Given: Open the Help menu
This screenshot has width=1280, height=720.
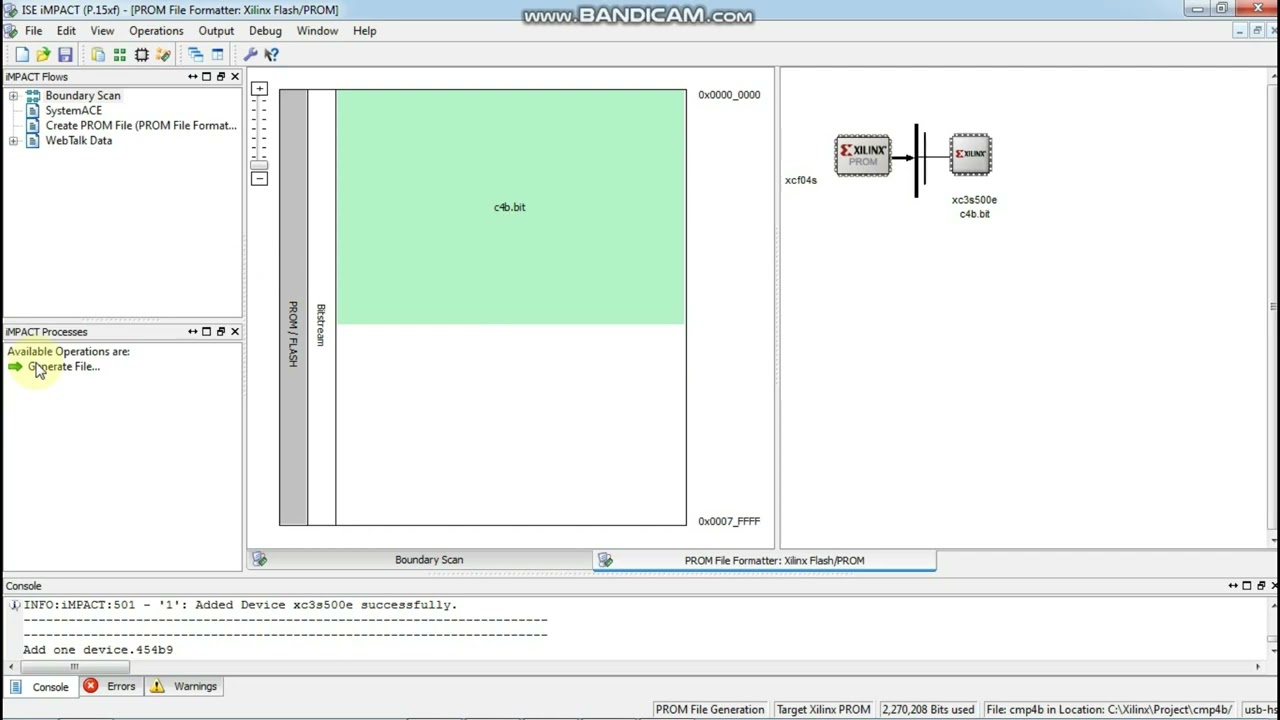Looking at the screenshot, I should (x=364, y=31).
